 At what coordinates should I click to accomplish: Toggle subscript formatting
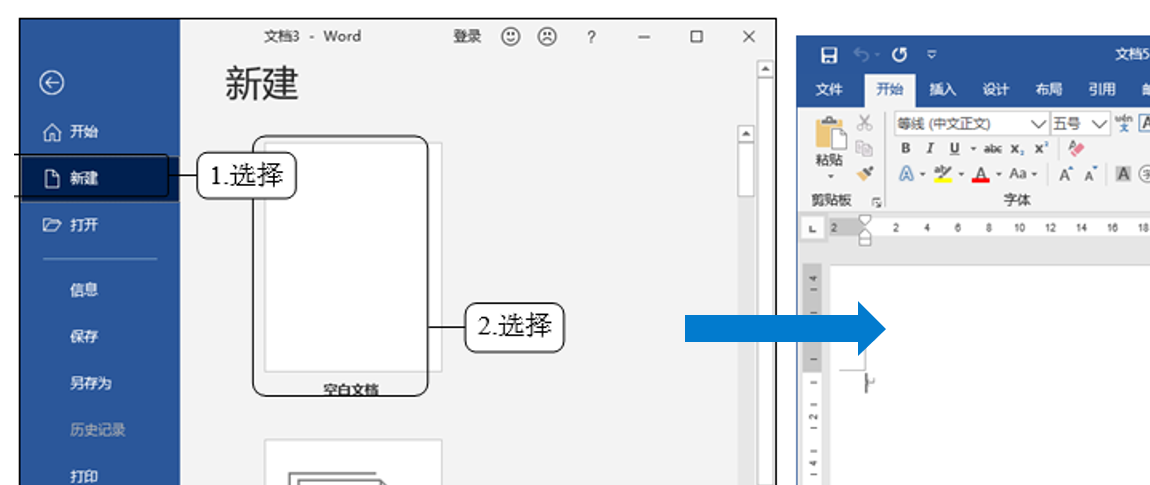coord(1017,149)
